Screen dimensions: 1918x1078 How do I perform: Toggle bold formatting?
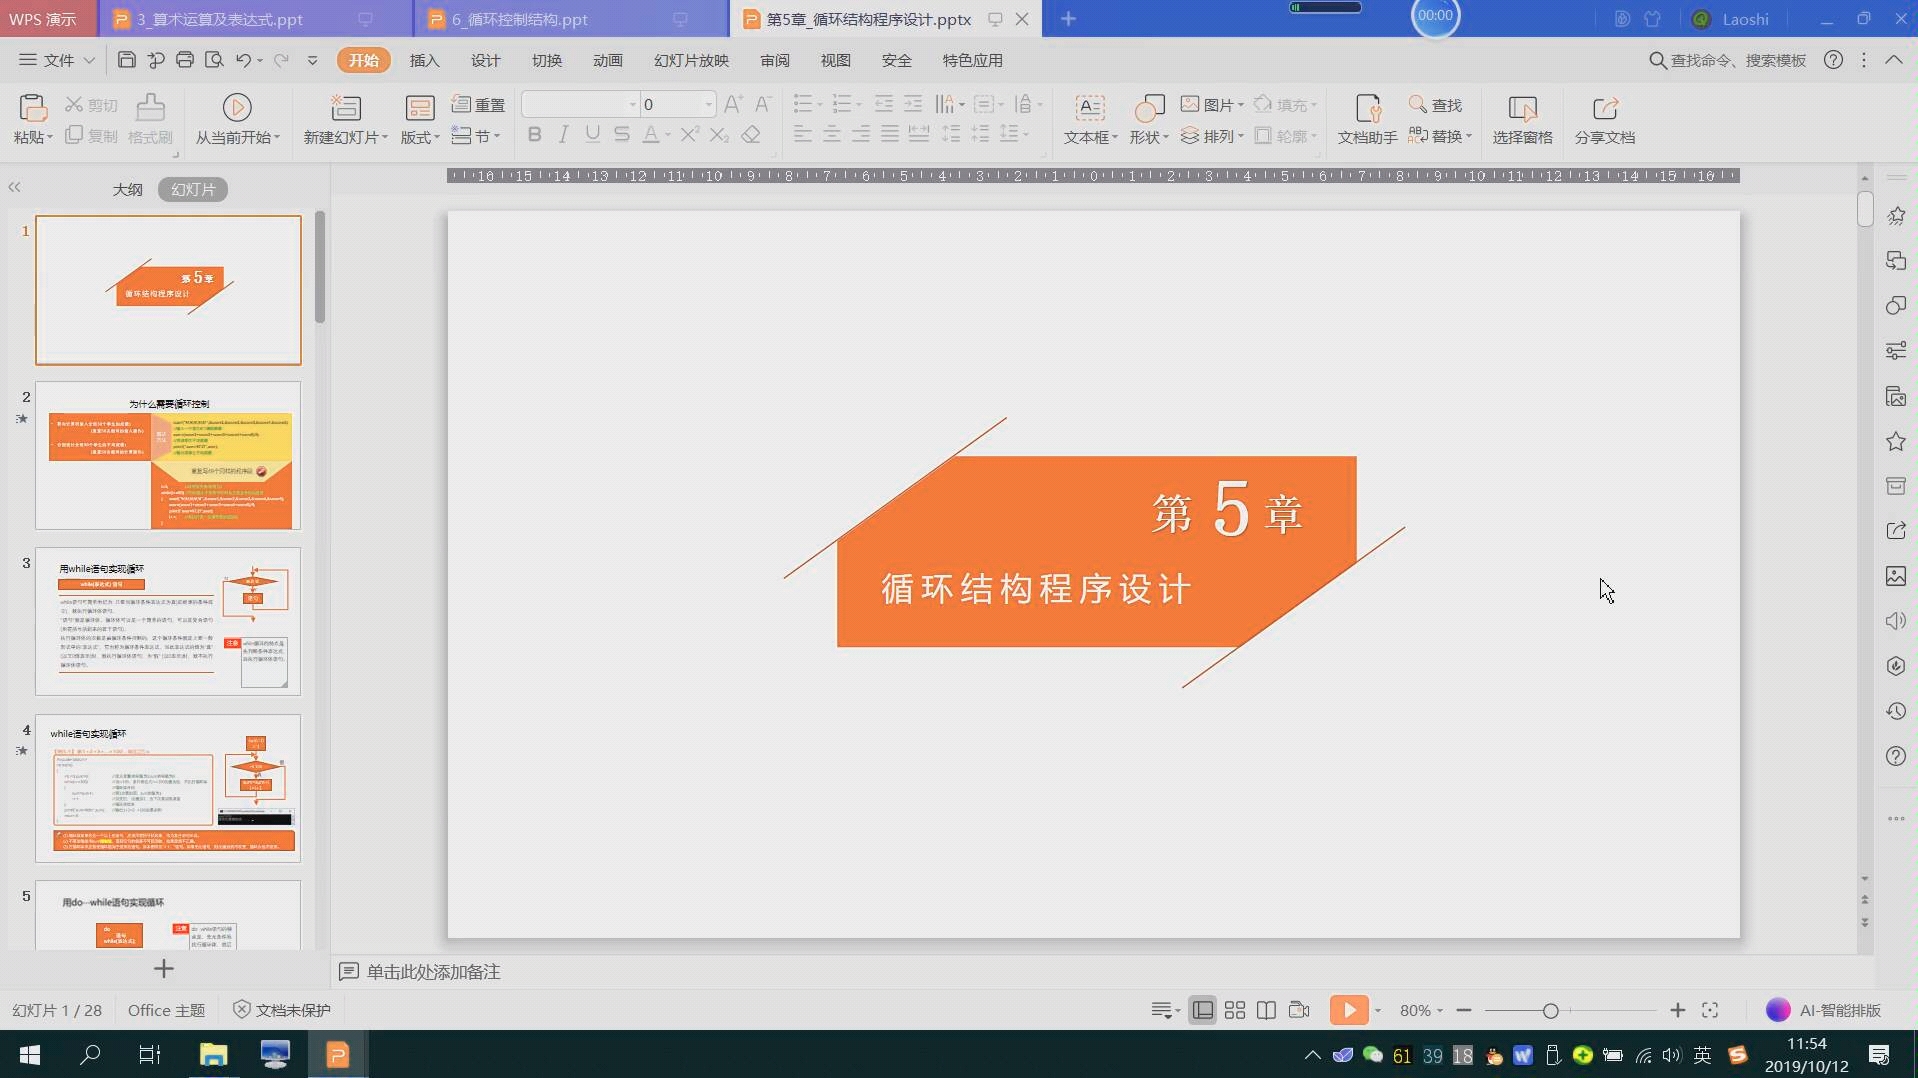(535, 134)
